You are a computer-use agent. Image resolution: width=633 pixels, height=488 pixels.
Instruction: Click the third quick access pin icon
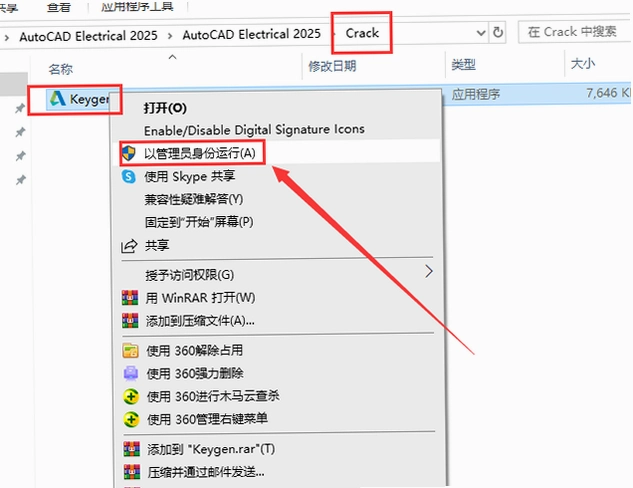pyautogui.click(x=20, y=156)
